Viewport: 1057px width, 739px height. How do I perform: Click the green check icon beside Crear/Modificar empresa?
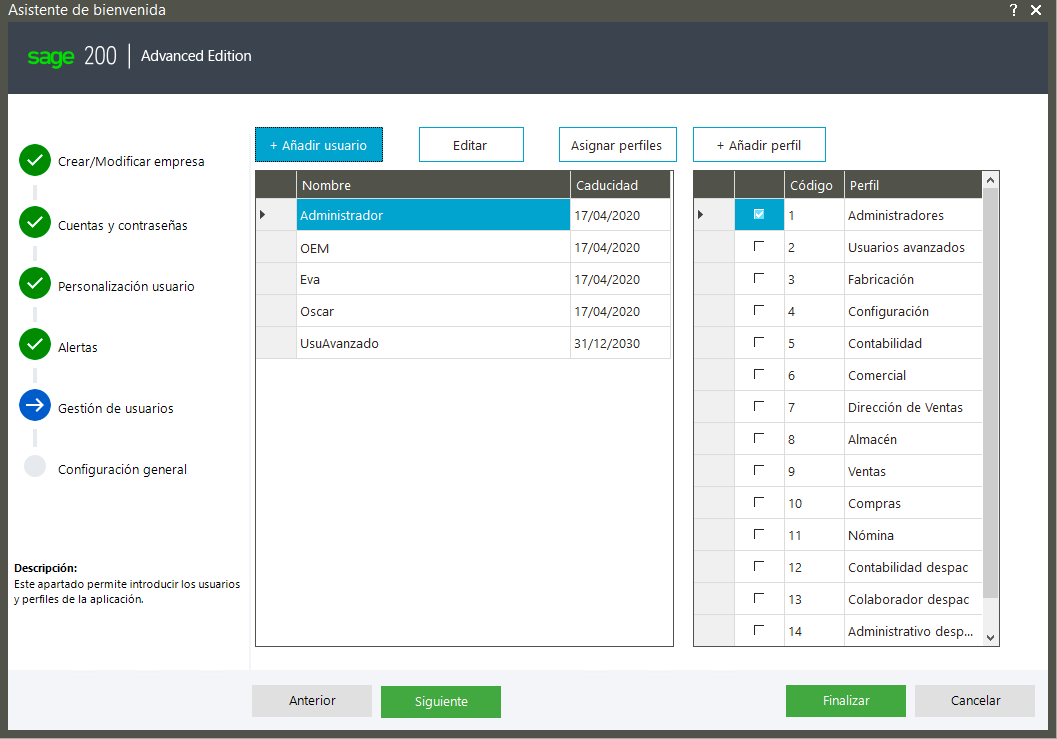pos(35,160)
